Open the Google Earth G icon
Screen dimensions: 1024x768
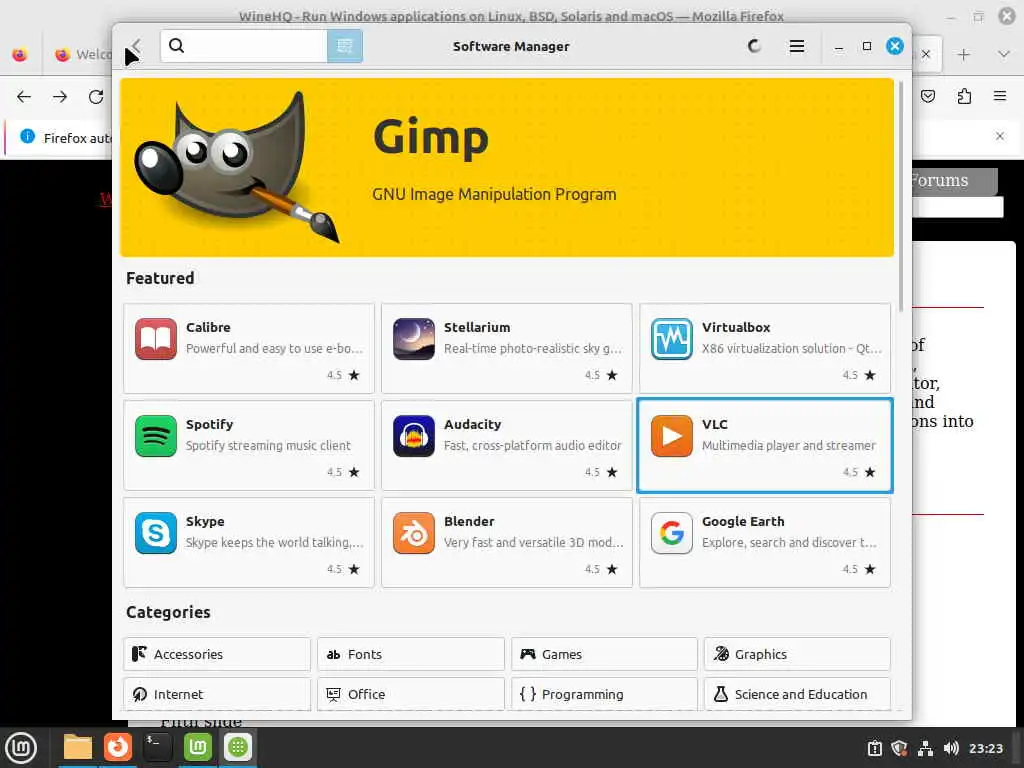pos(671,533)
